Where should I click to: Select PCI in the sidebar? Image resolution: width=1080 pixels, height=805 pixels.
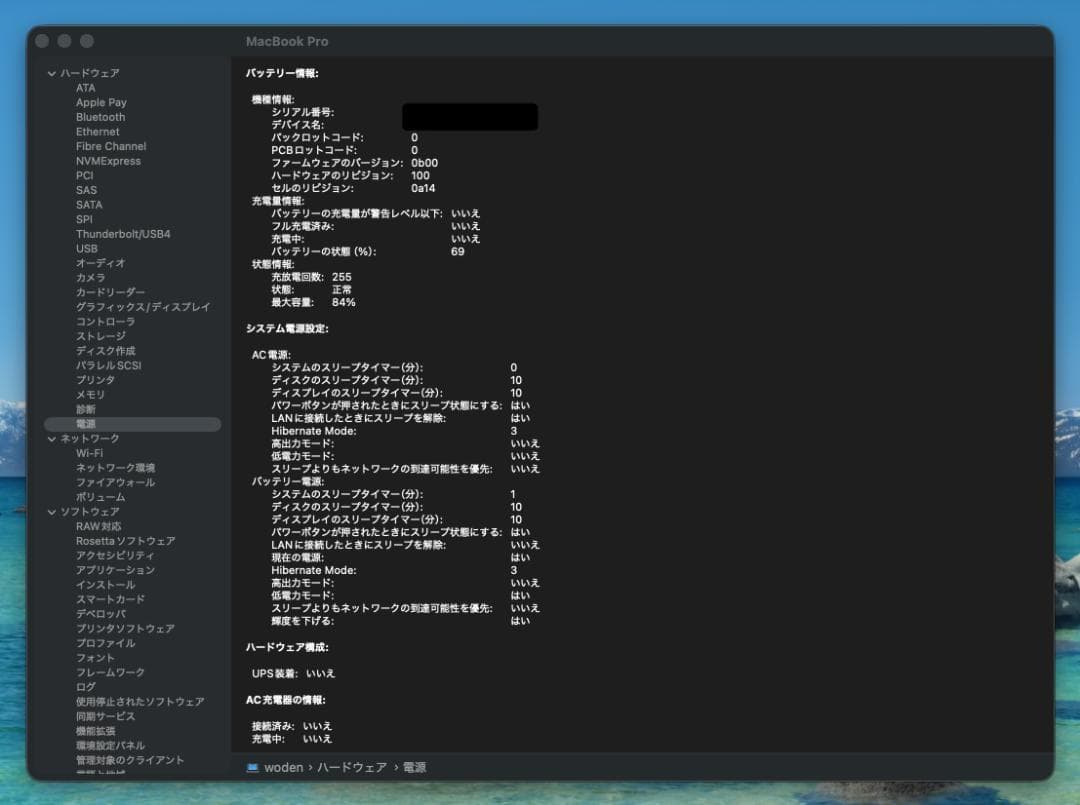point(85,176)
